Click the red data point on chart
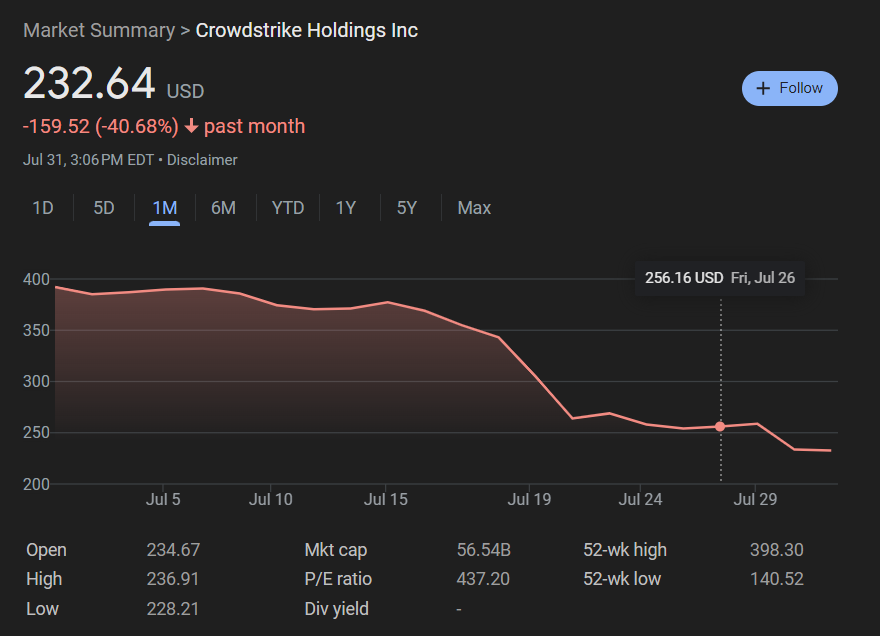 (720, 427)
